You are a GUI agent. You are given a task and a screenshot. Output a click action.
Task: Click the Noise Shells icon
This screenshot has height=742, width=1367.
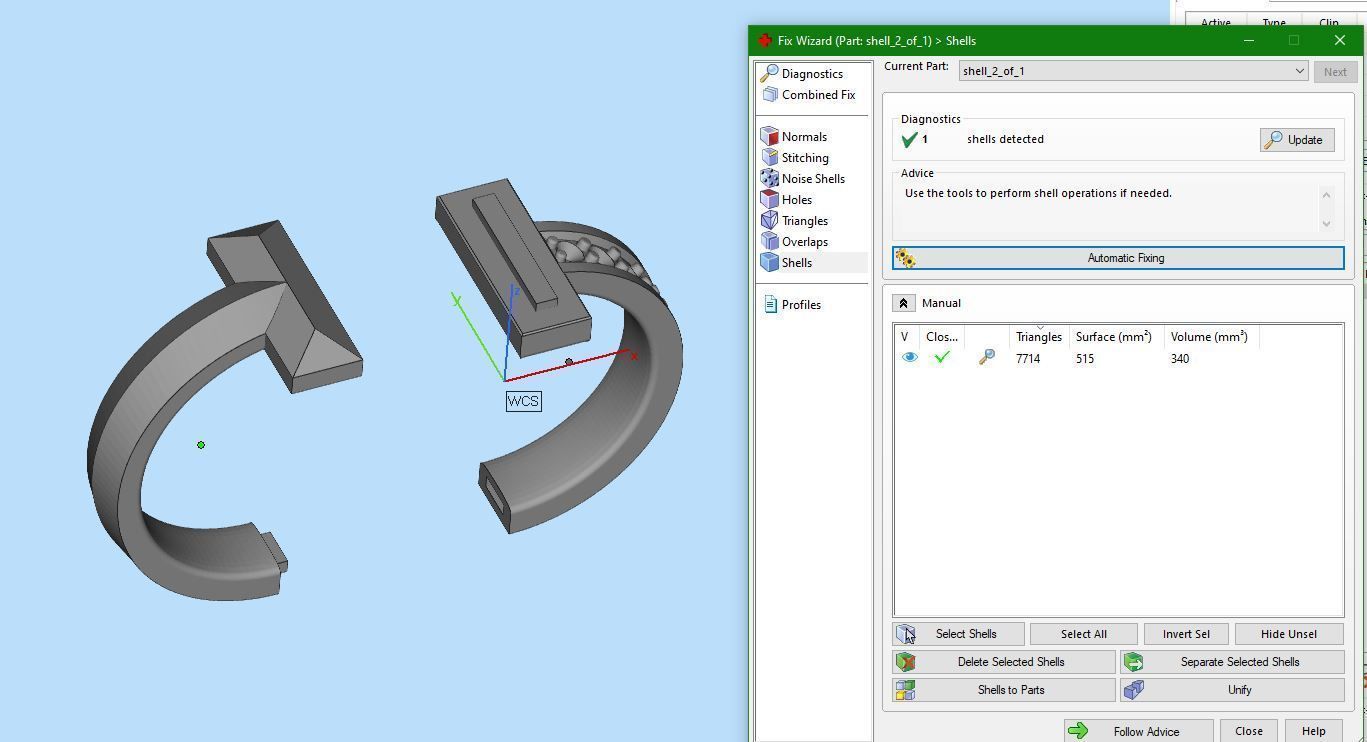pyautogui.click(x=769, y=178)
